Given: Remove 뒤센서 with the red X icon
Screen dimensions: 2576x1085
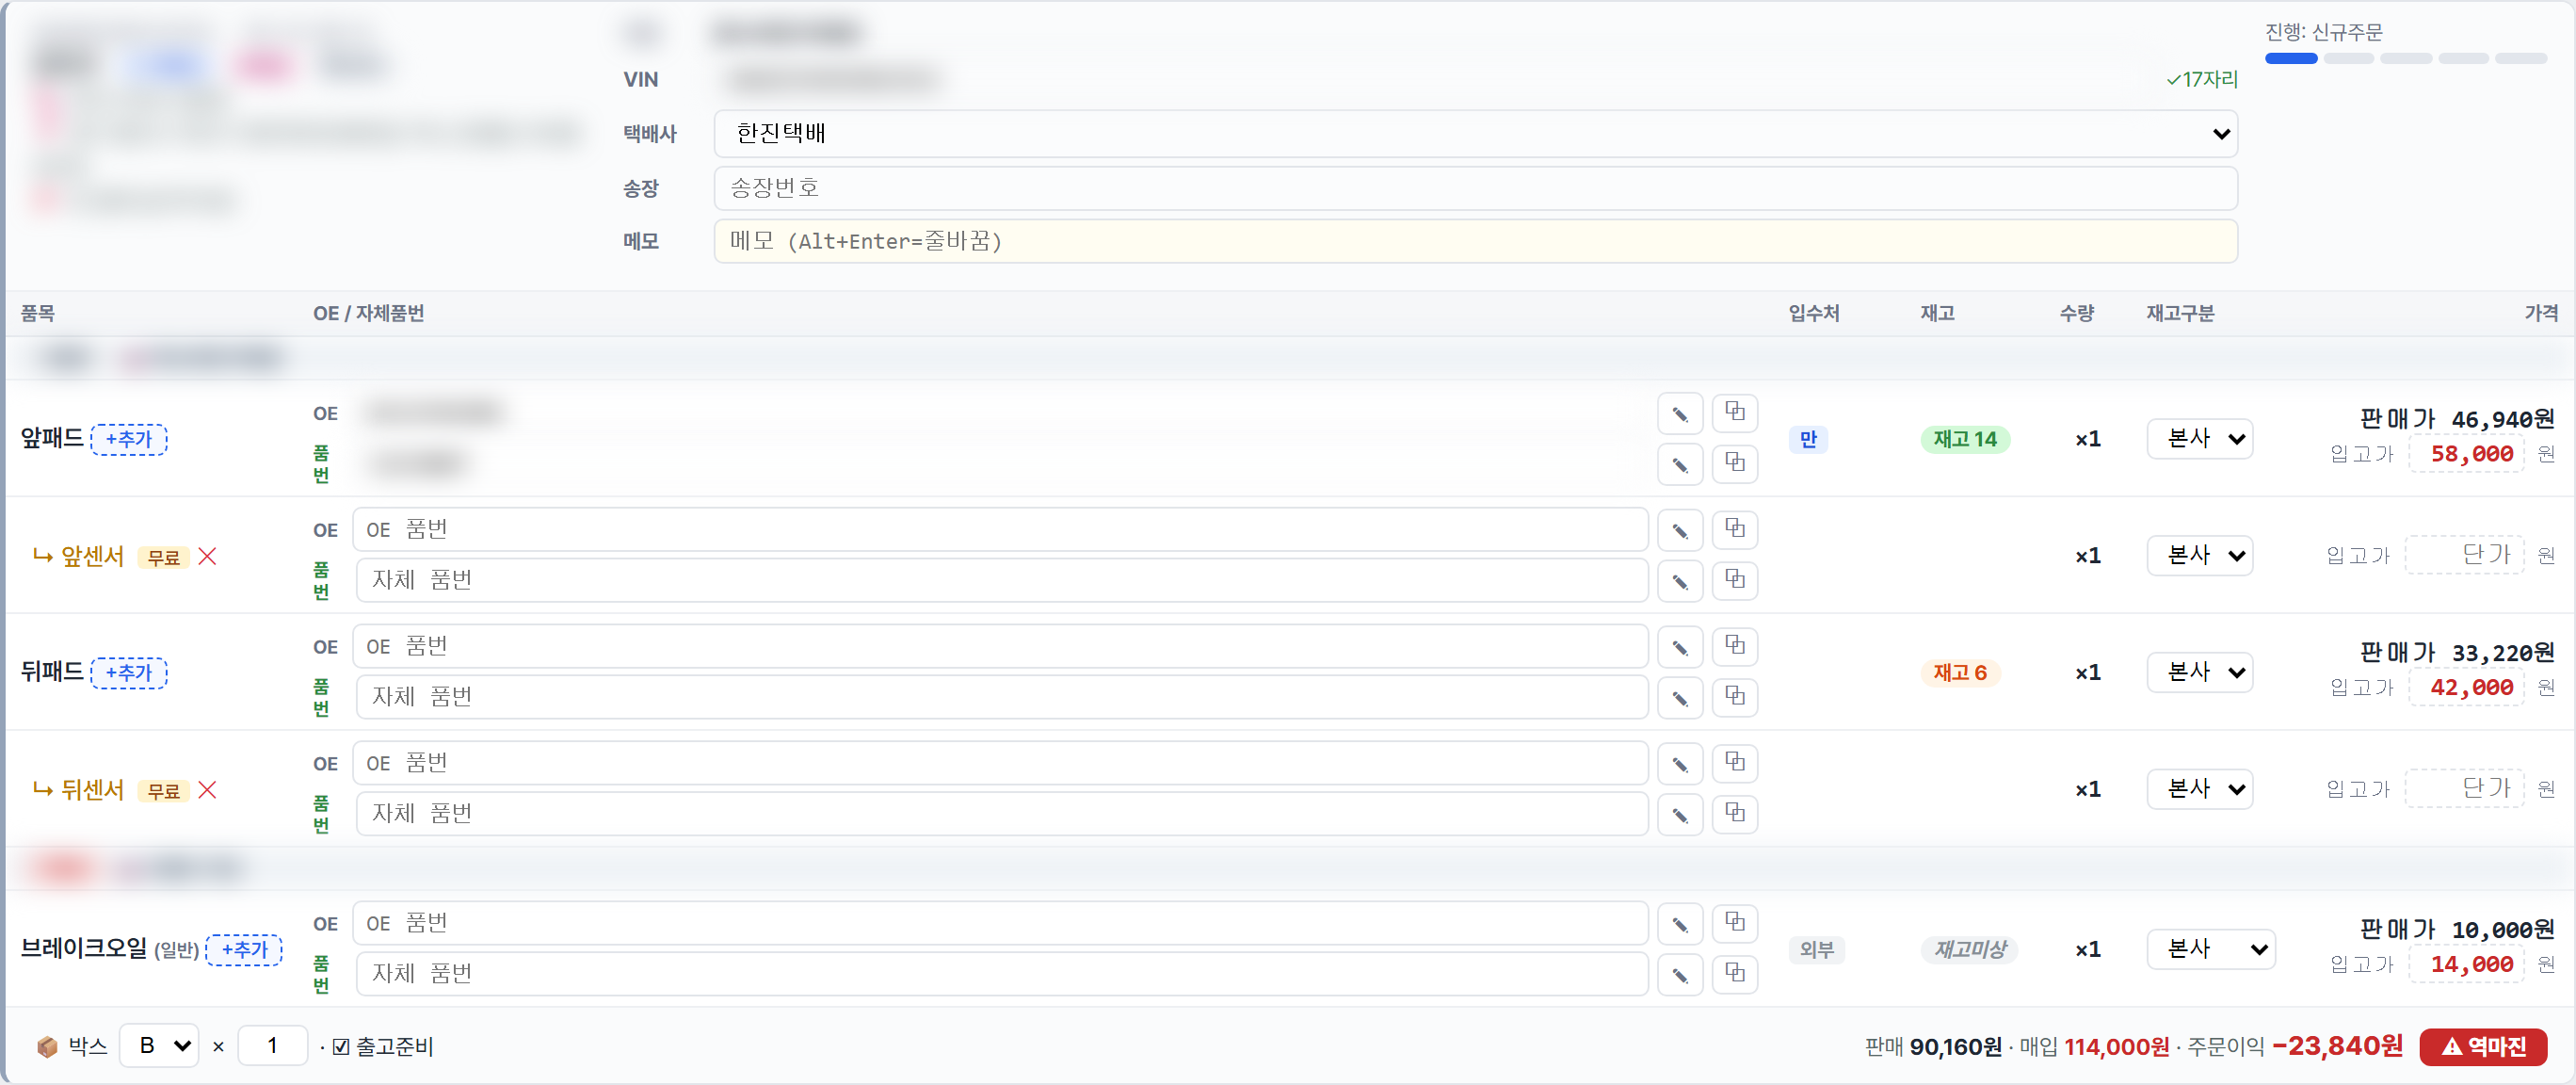Looking at the screenshot, I should (x=207, y=790).
